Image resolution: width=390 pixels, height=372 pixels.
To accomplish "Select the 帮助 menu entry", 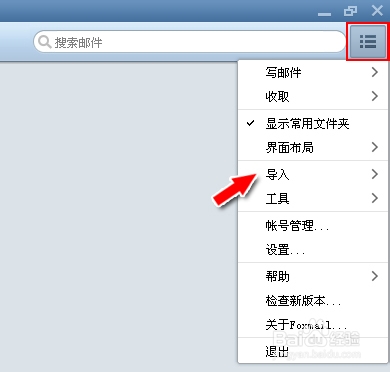I will pyautogui.click(x=313, y=276).
